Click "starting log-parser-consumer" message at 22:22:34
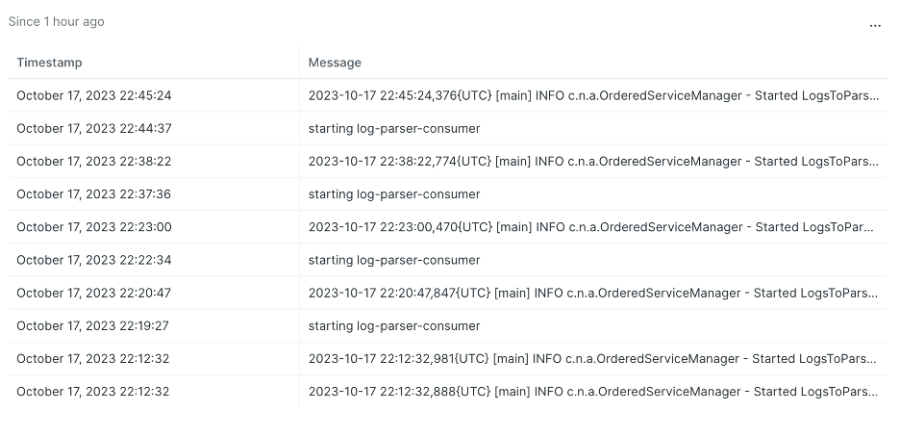 click(394, 260)
